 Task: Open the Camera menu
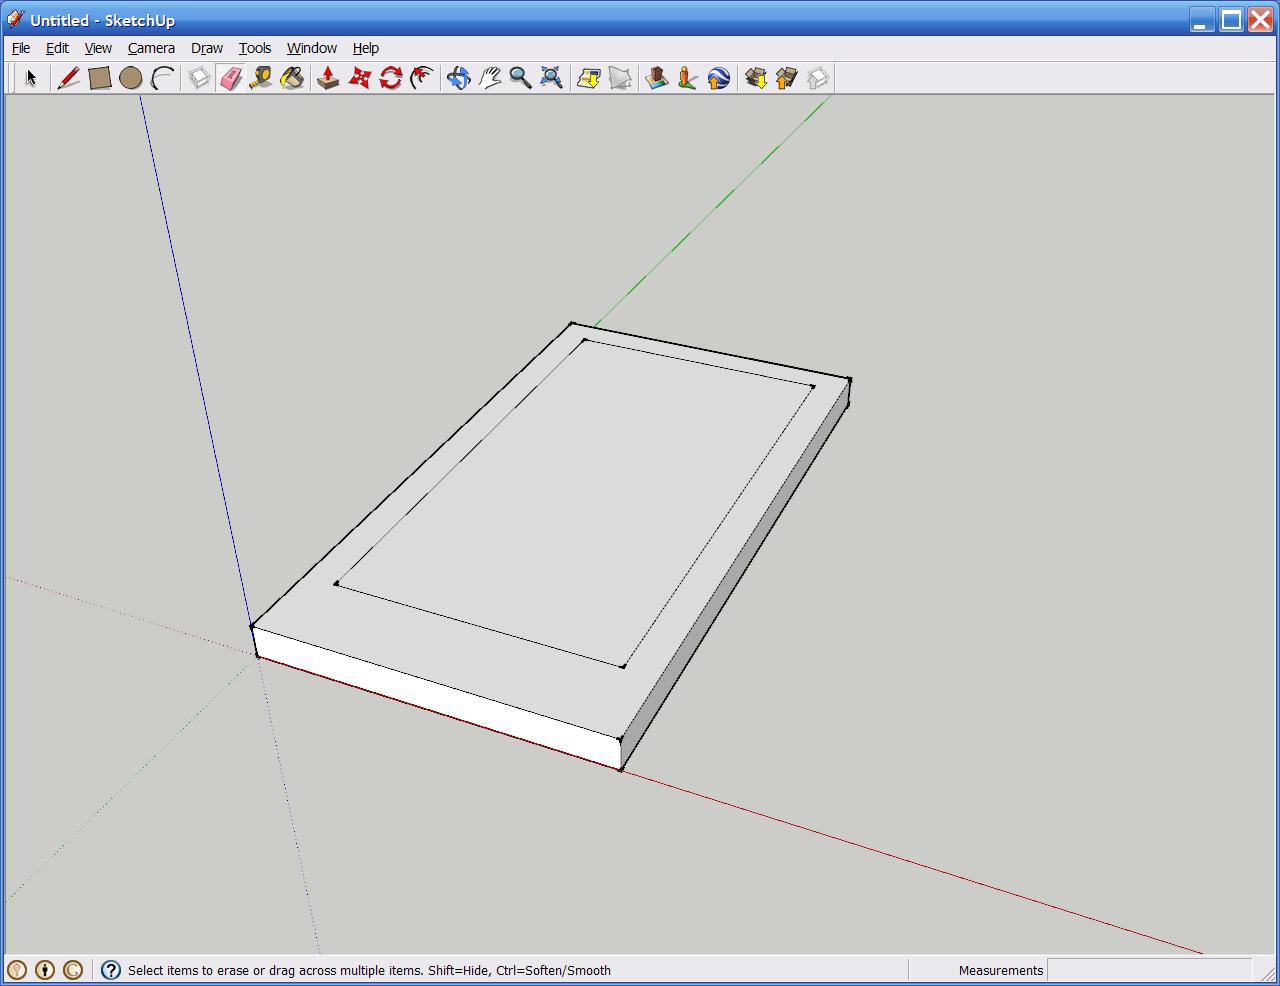(x=151, y=48)
